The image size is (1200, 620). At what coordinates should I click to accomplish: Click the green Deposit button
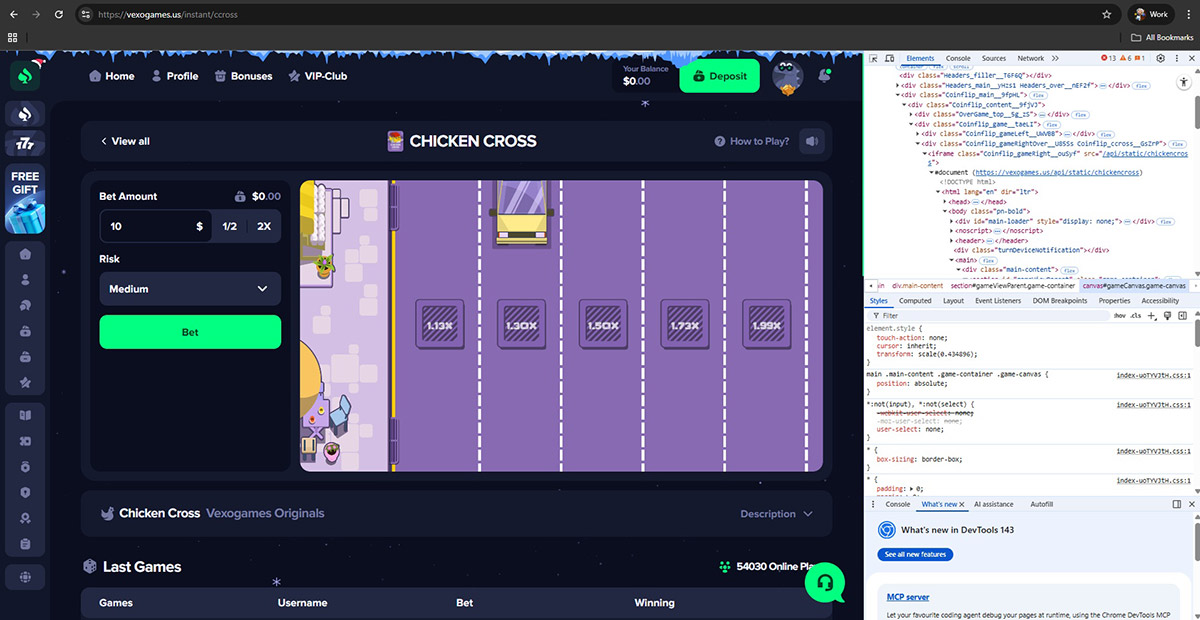point(720,76)
